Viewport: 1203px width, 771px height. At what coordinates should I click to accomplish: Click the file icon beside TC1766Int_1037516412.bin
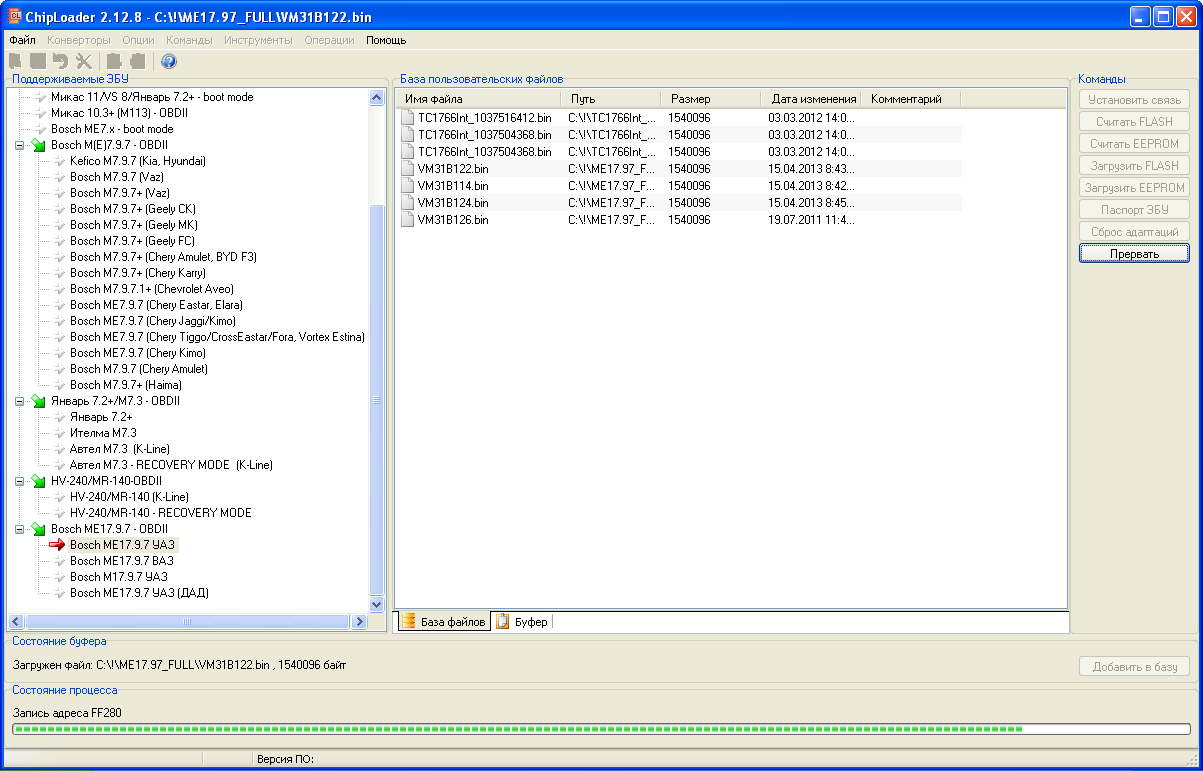407,117
